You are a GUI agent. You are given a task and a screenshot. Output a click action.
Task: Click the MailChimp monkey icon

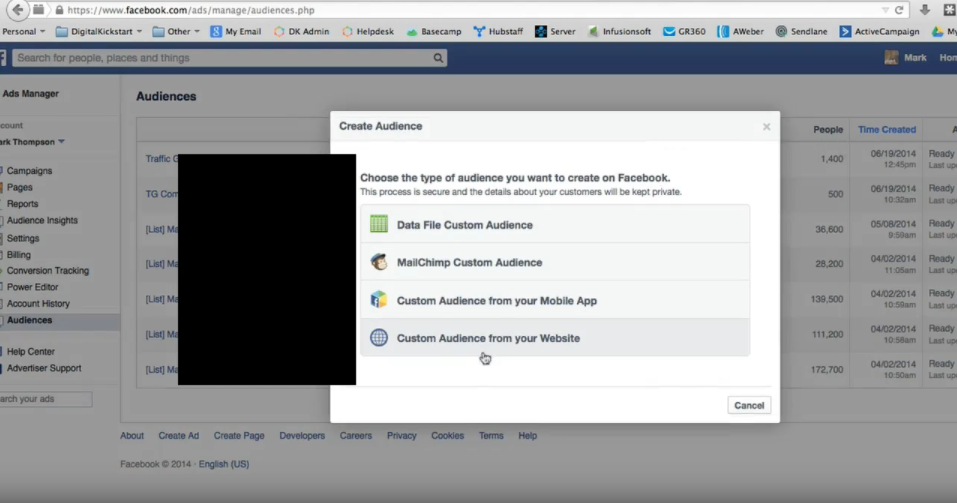pyautogui.click(x=378, y=262)
